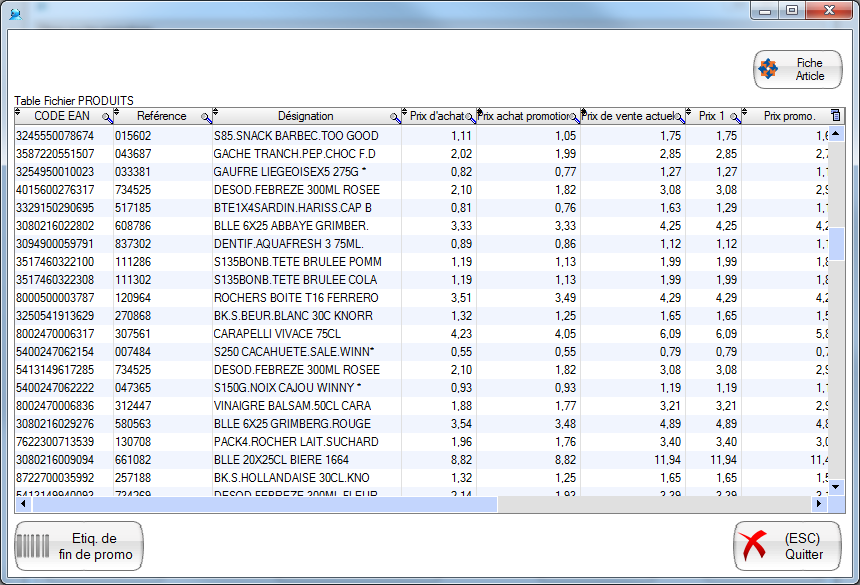Click the vertical scrollbar thumb
Viewport: 860px width, 585px height.
[837, 243]
